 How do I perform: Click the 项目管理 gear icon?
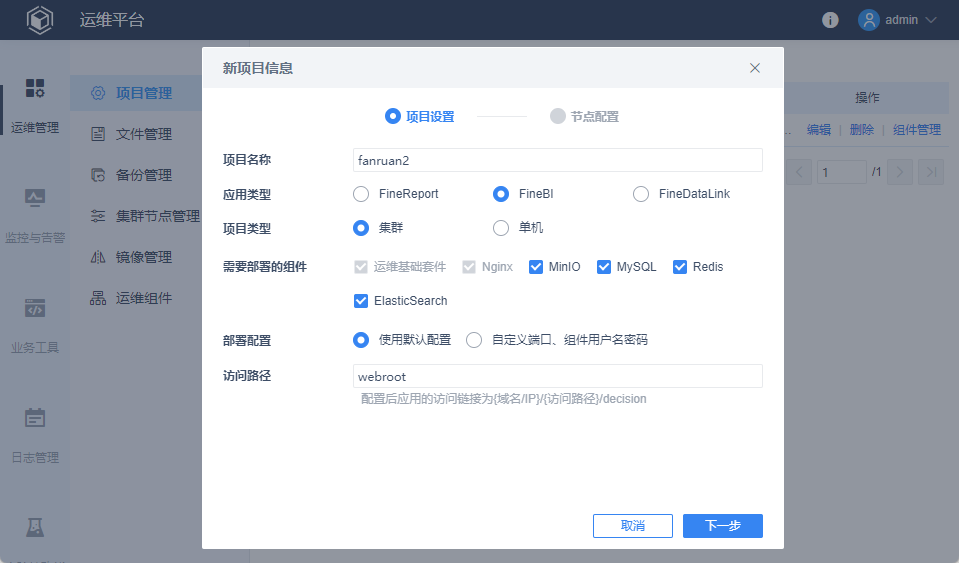pyautogui.click(x=98, y=93)
